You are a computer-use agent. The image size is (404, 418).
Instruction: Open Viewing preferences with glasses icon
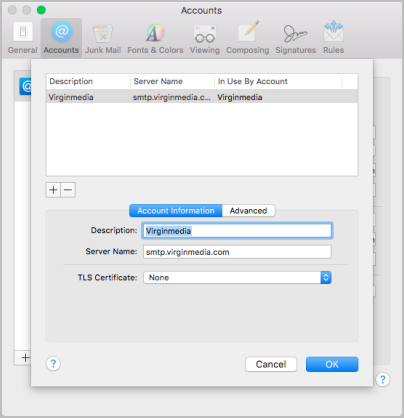205,38
